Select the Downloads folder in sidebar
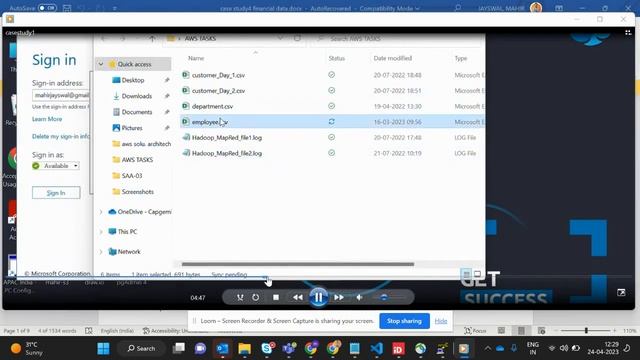Viewport: 640px width, 360px height. pyautogui.click(x=137, y=96)
